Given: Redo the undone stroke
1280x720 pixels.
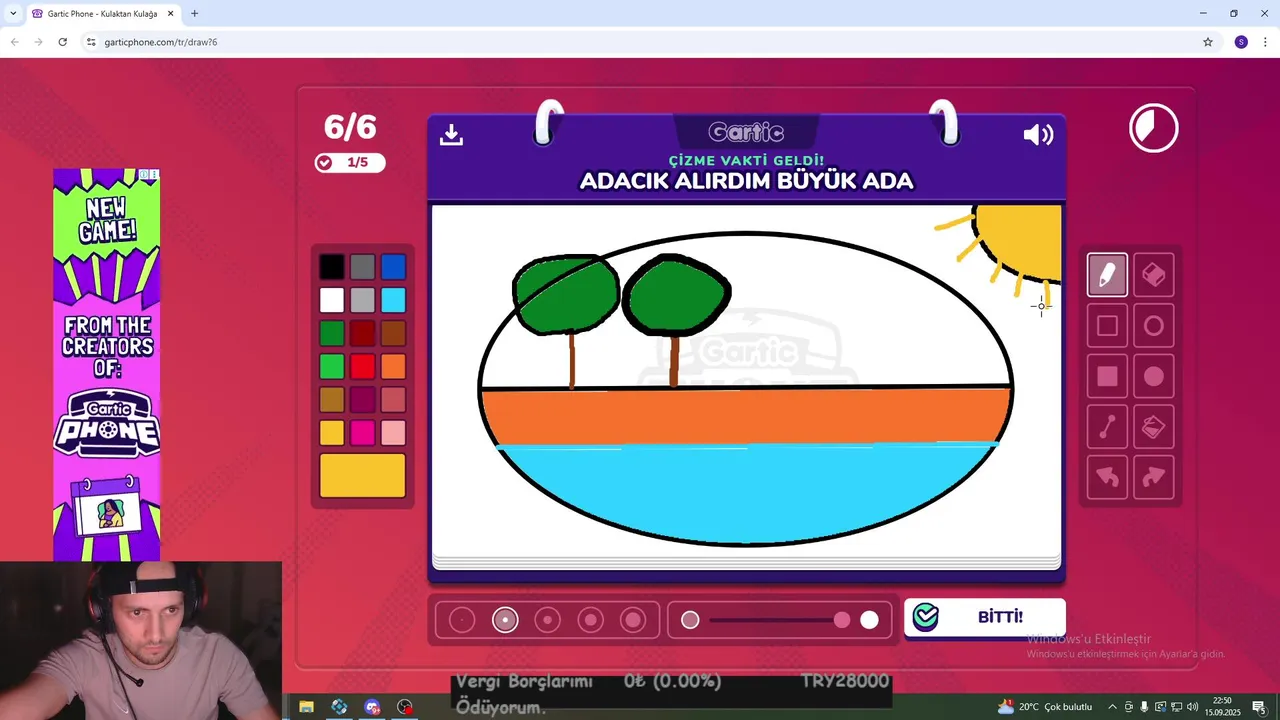Looking at the screenshot, I should tap(1153, 477).
